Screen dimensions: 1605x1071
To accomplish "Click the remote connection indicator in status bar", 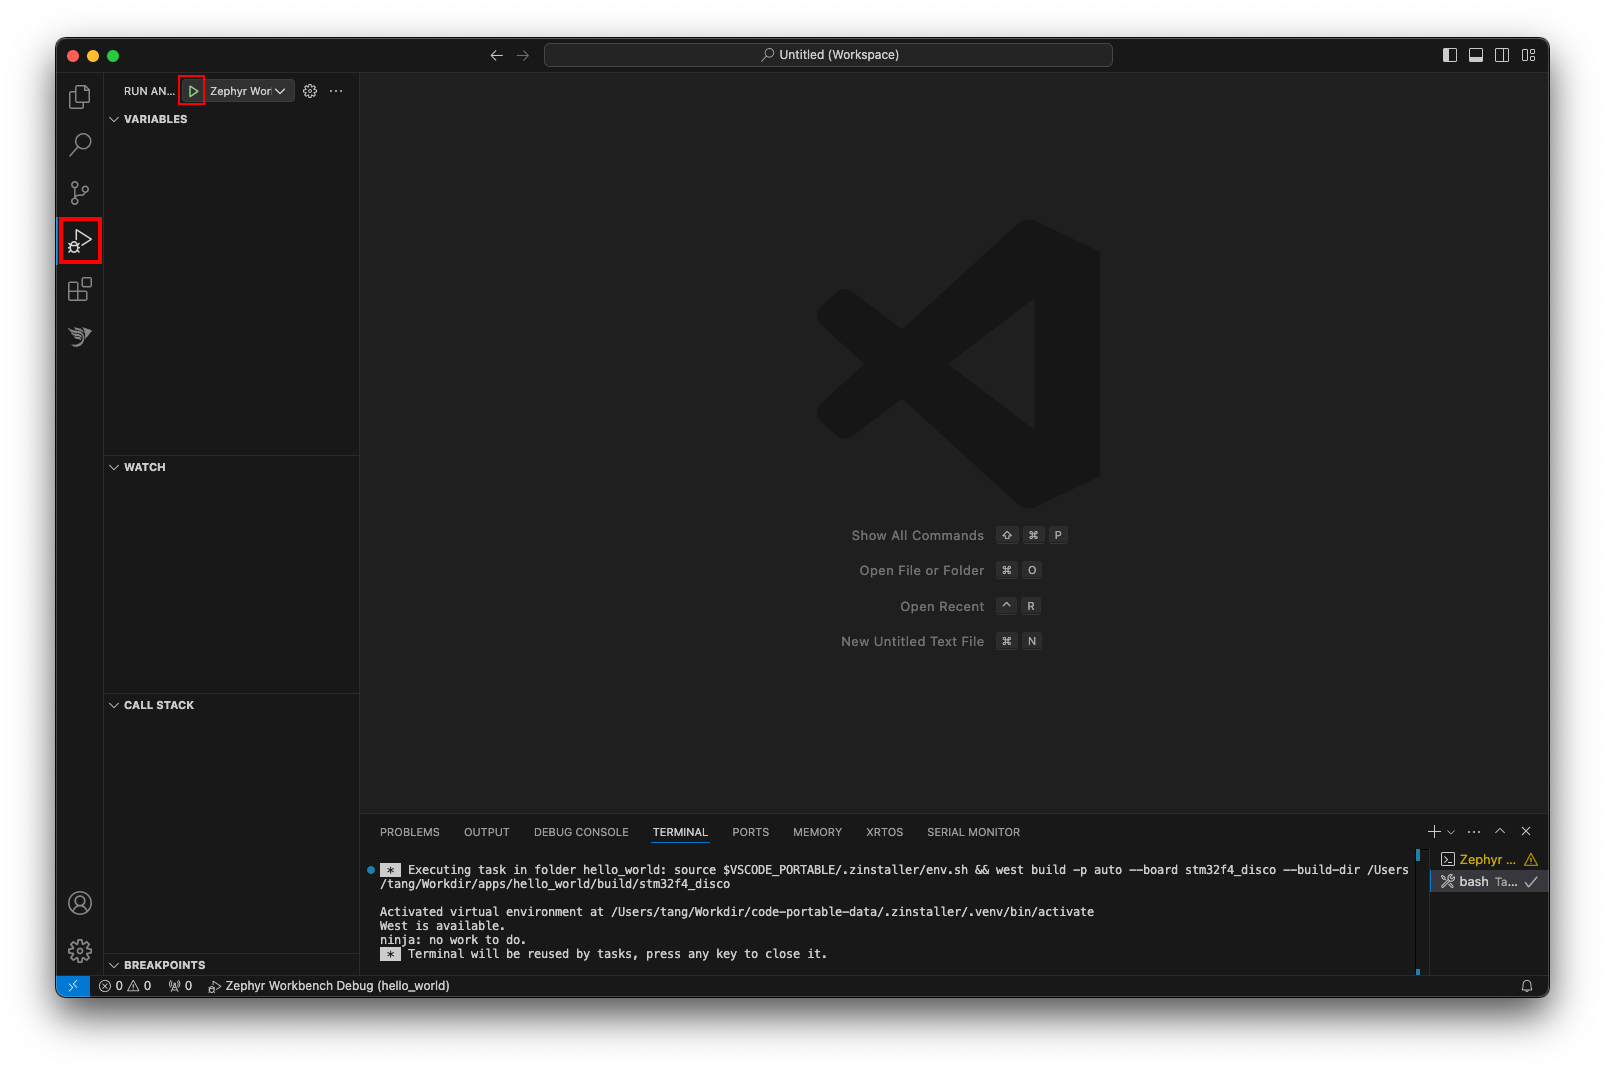I will [72, 986].
